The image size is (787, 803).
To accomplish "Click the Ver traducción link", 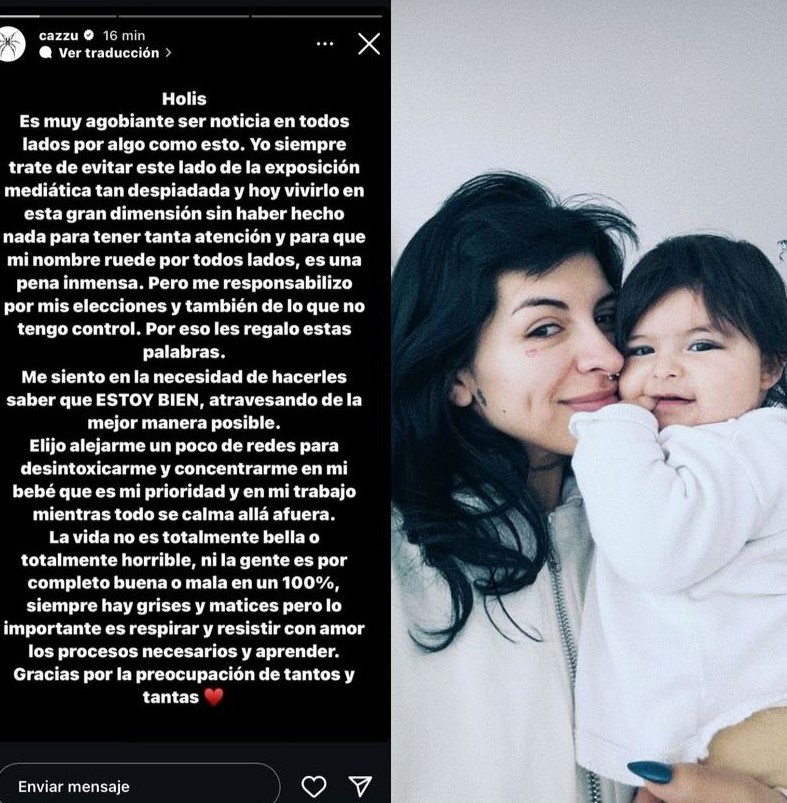I will 109,53.
